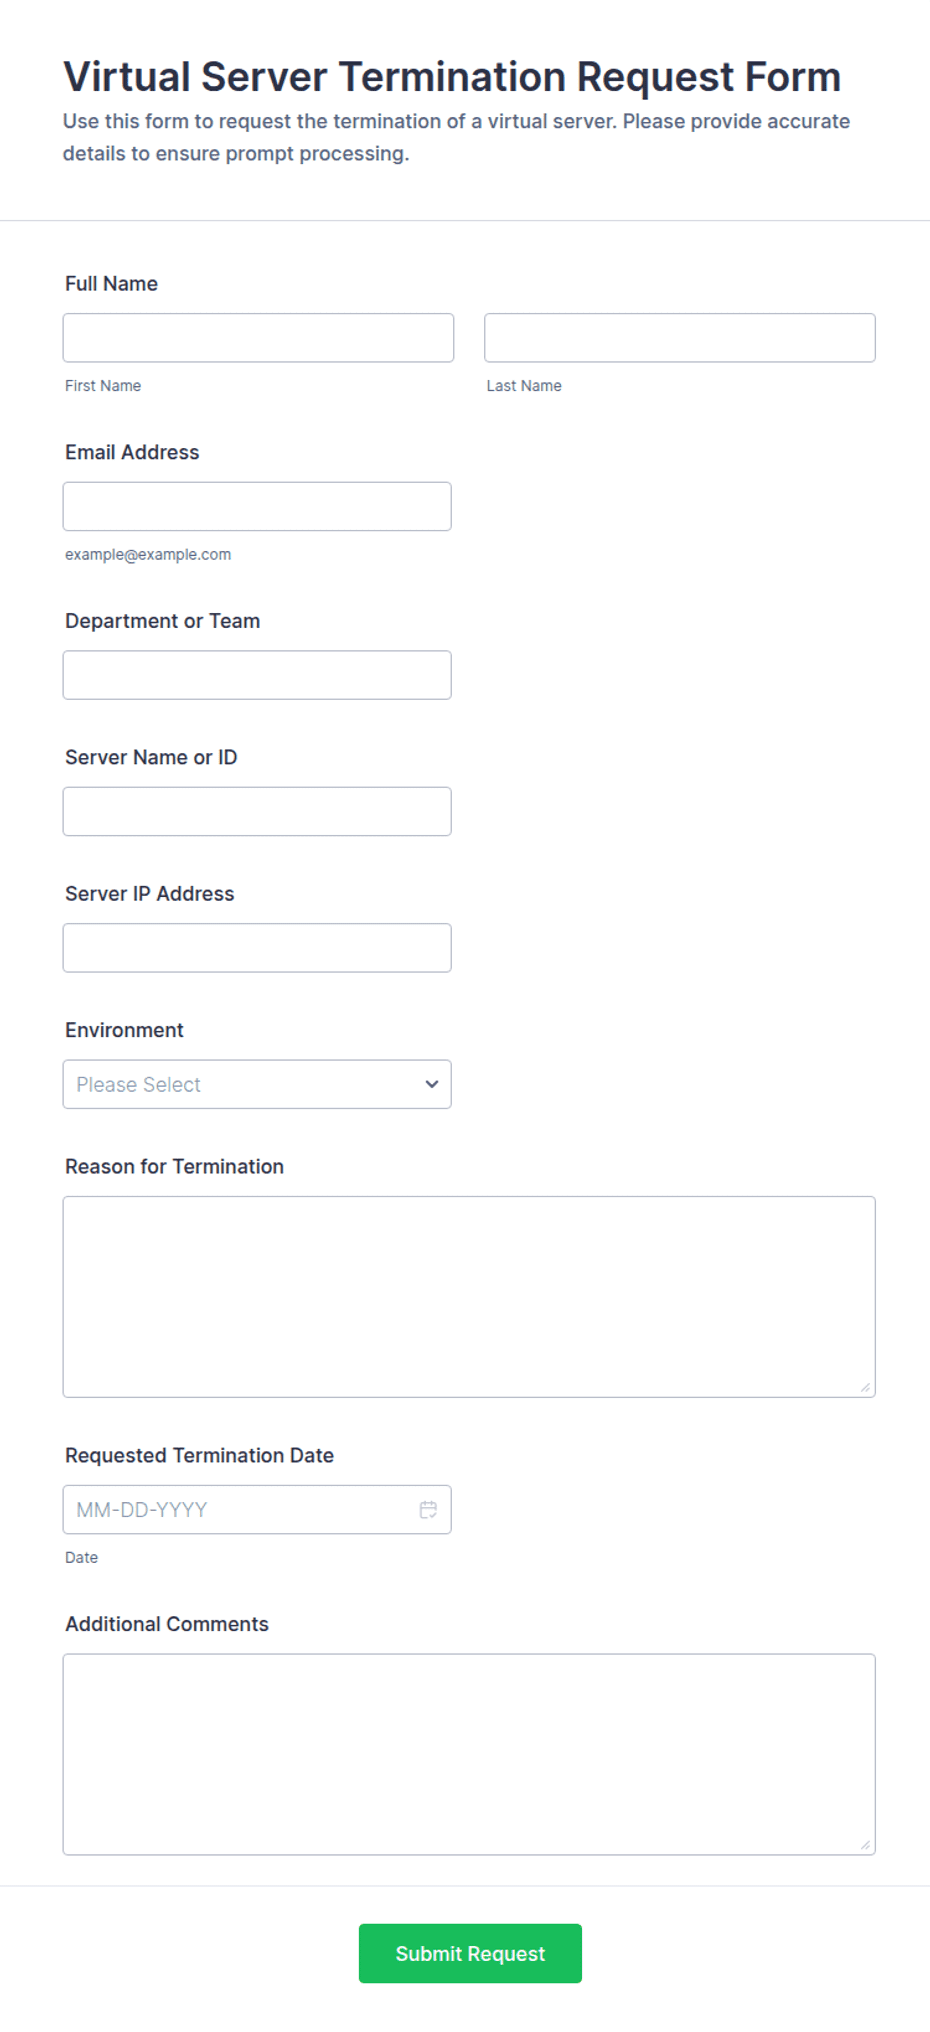Click the Full Name field label
This screenshot has height=2032, width=930.
(x=111, y=284)
